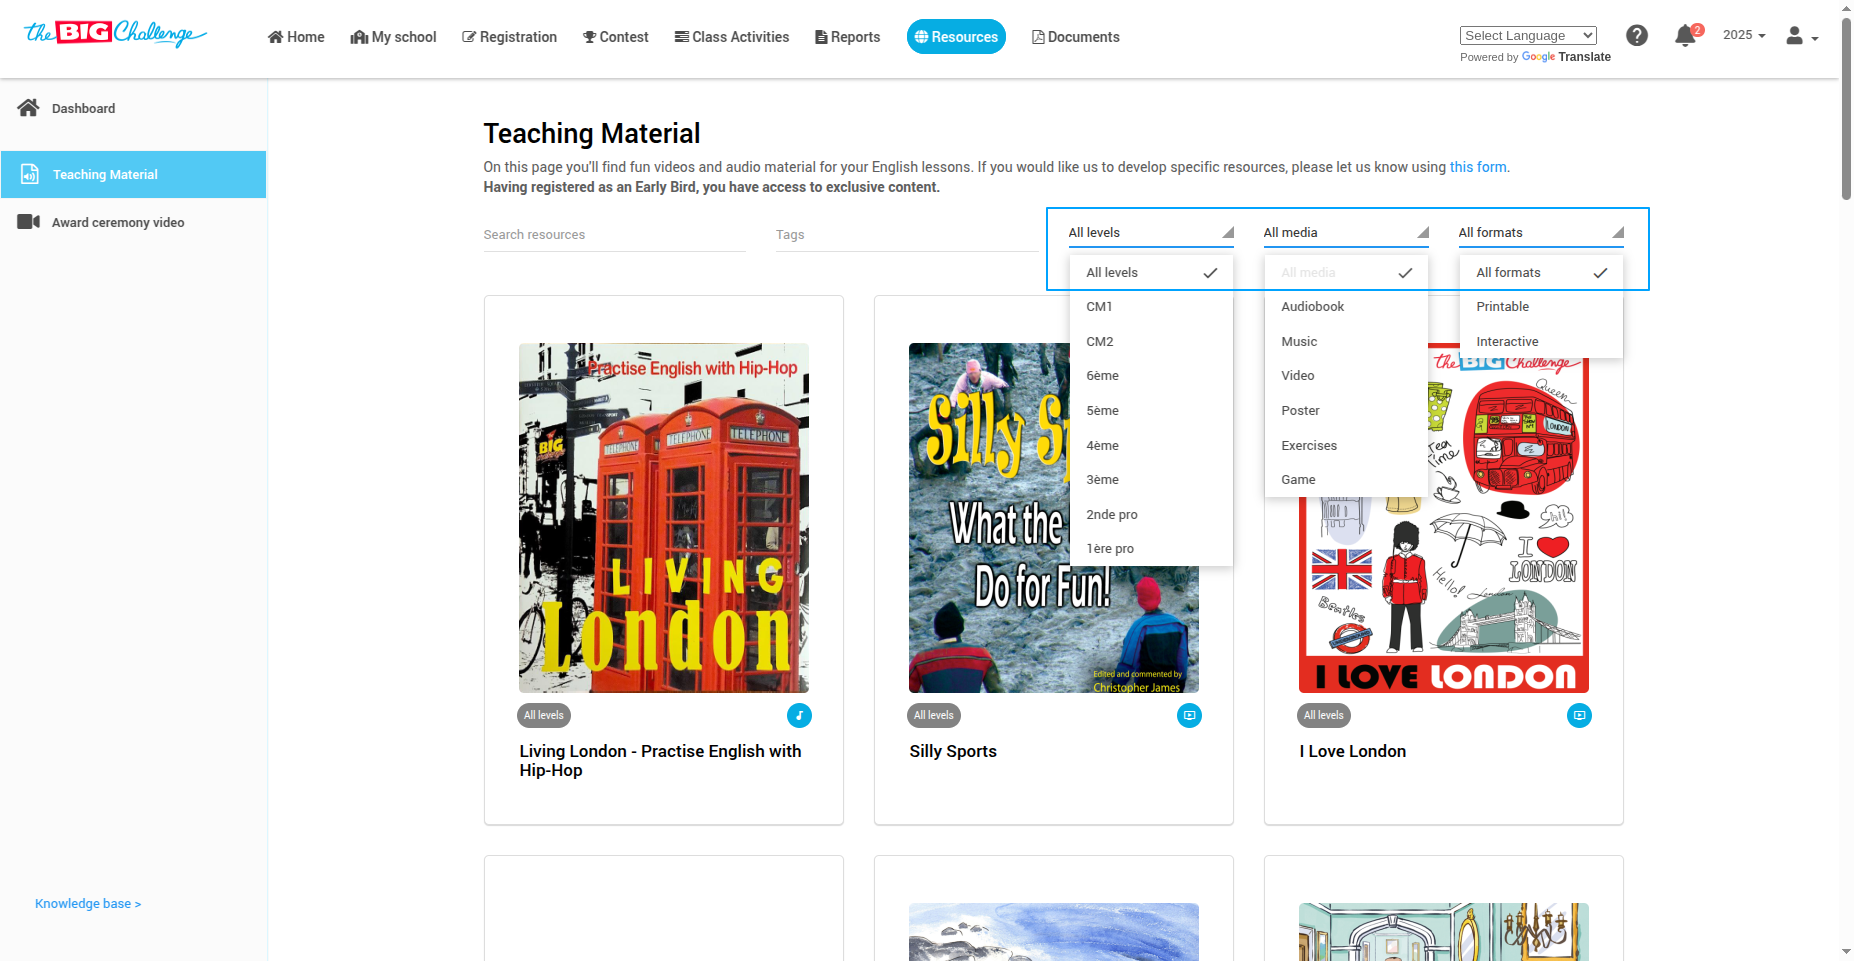Collapse the All formats dropdown header
Image resolution: width=1854 pixels, height=961 pixels.
(x=1541, y=233)
